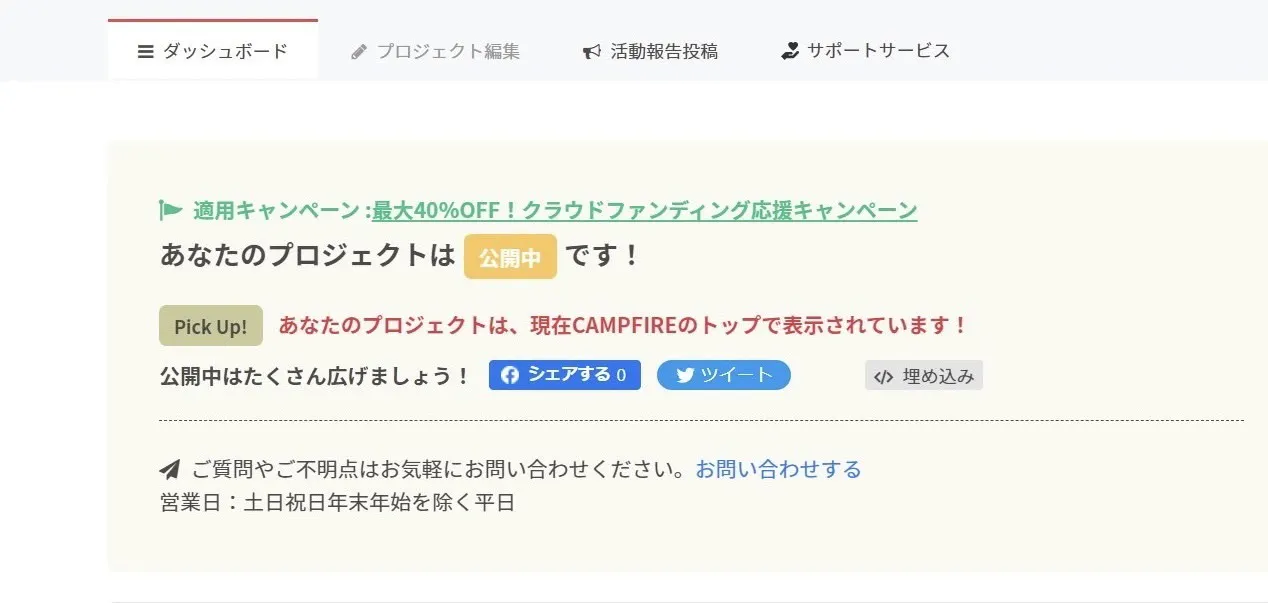The height and width of the screenshot is (603, 1268).
Task: Click the yellow 公開中 status badge
Action: click(510, 257)
